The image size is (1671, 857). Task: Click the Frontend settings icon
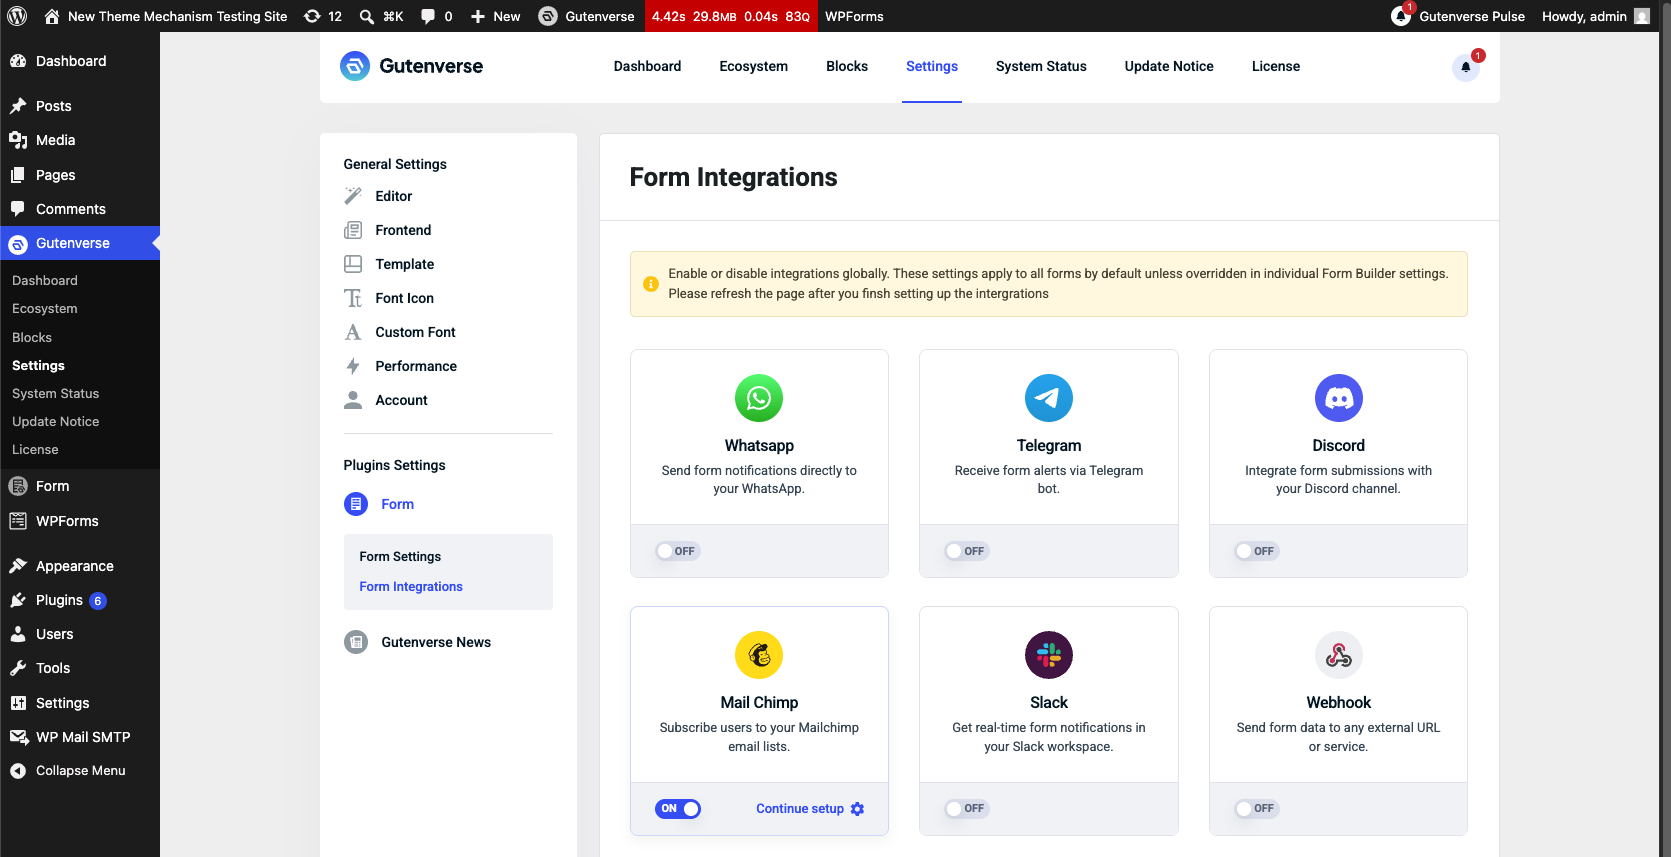(x=353, y=230)
